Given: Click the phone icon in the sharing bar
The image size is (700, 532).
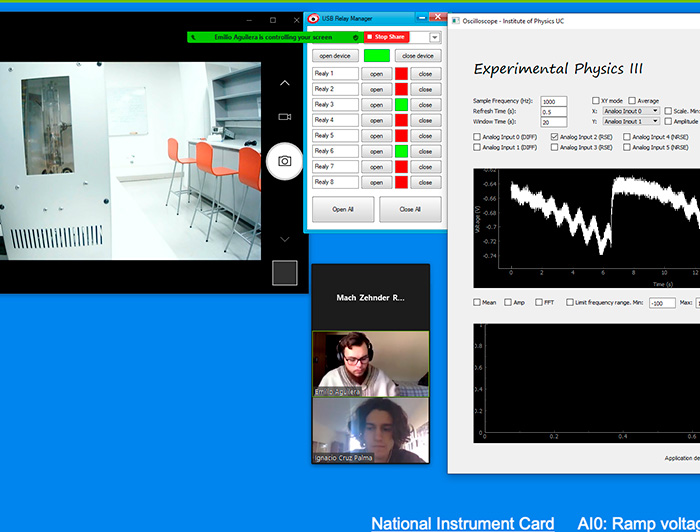Looking at the screenshot, I should [x=193, y=37].
